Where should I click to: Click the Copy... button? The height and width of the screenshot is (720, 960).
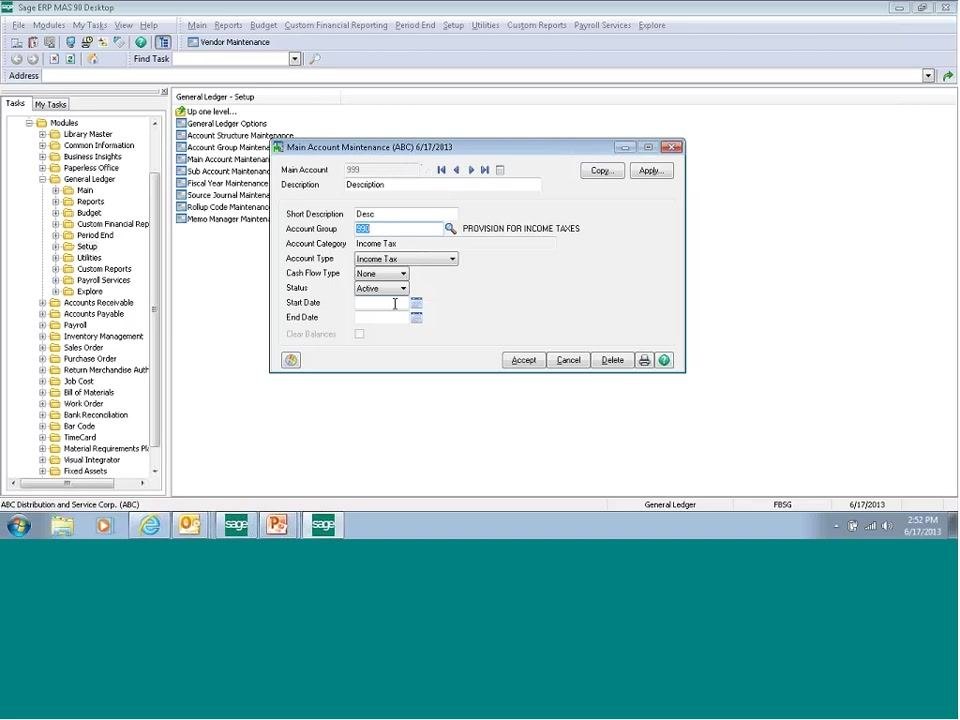coord(602,171)
